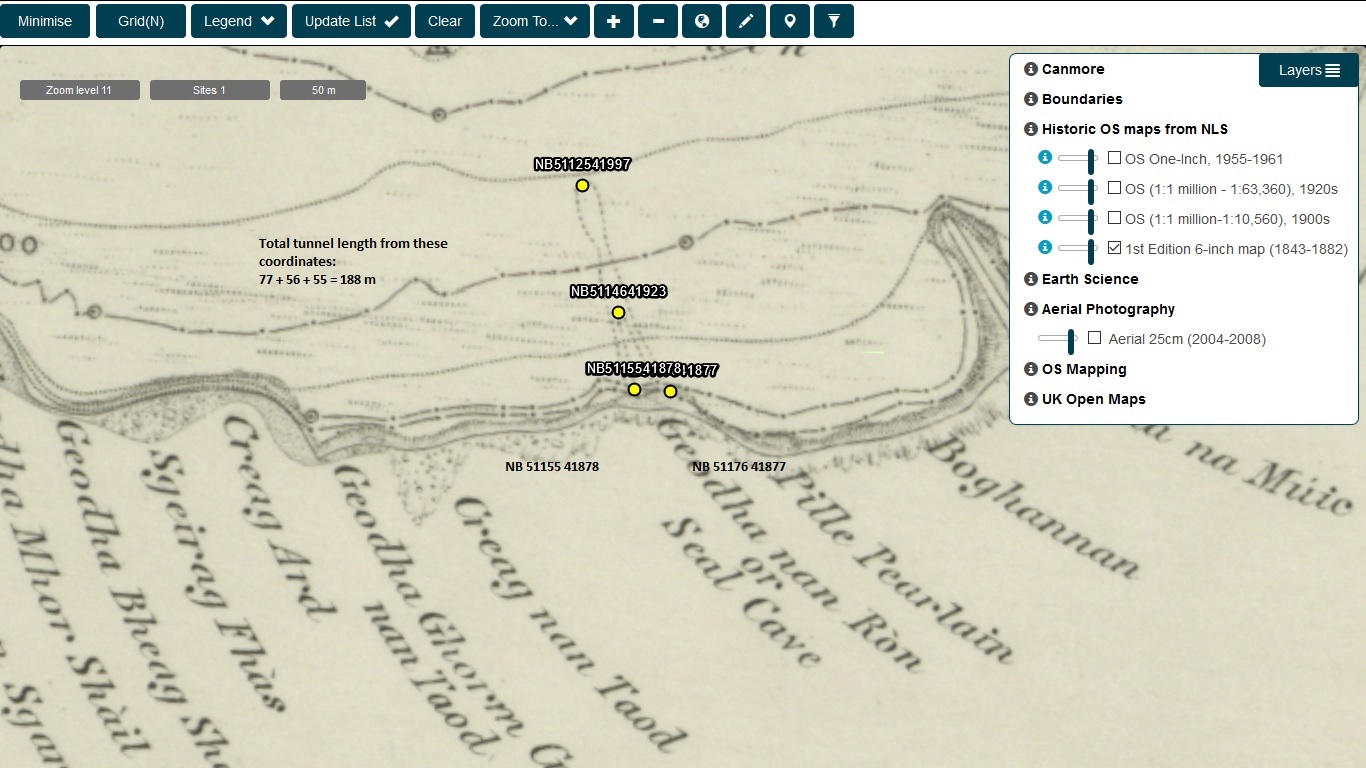Enable Aerial 25cm (2004-2008) checkbox

1094,338
